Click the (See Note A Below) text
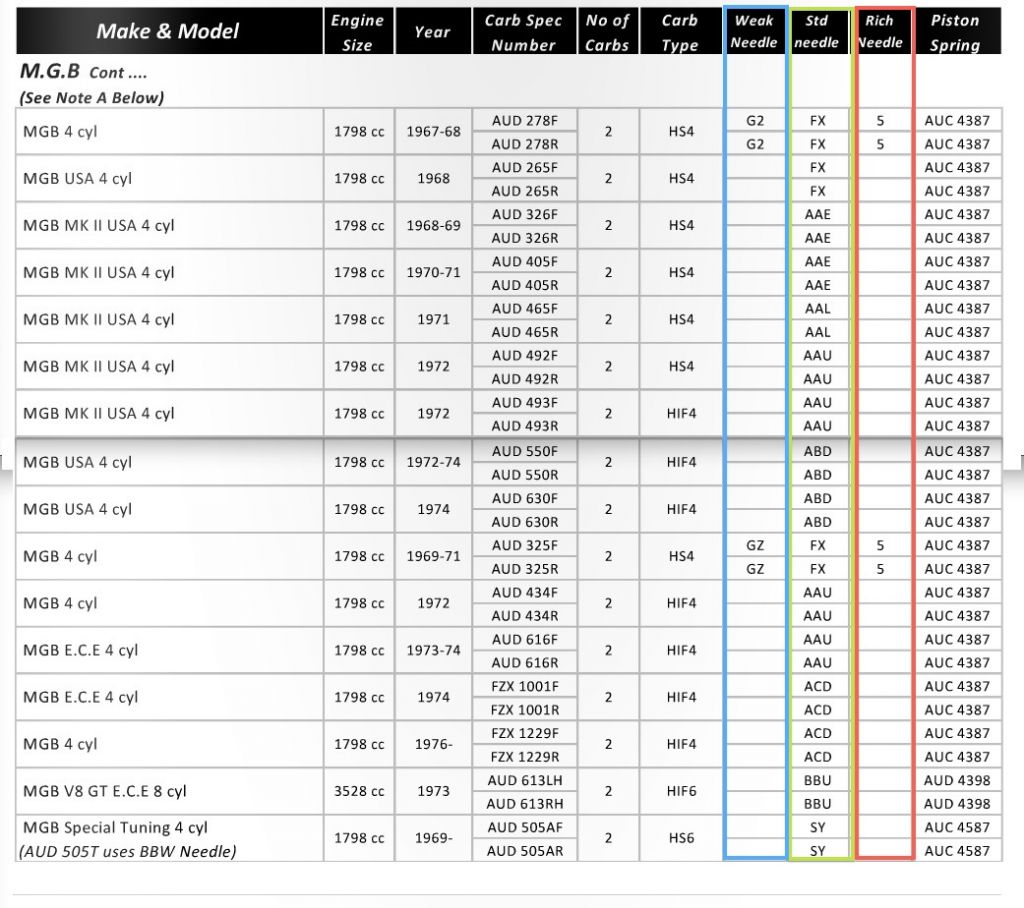Viewport: 1024px width, 908px height. (91, 97)
